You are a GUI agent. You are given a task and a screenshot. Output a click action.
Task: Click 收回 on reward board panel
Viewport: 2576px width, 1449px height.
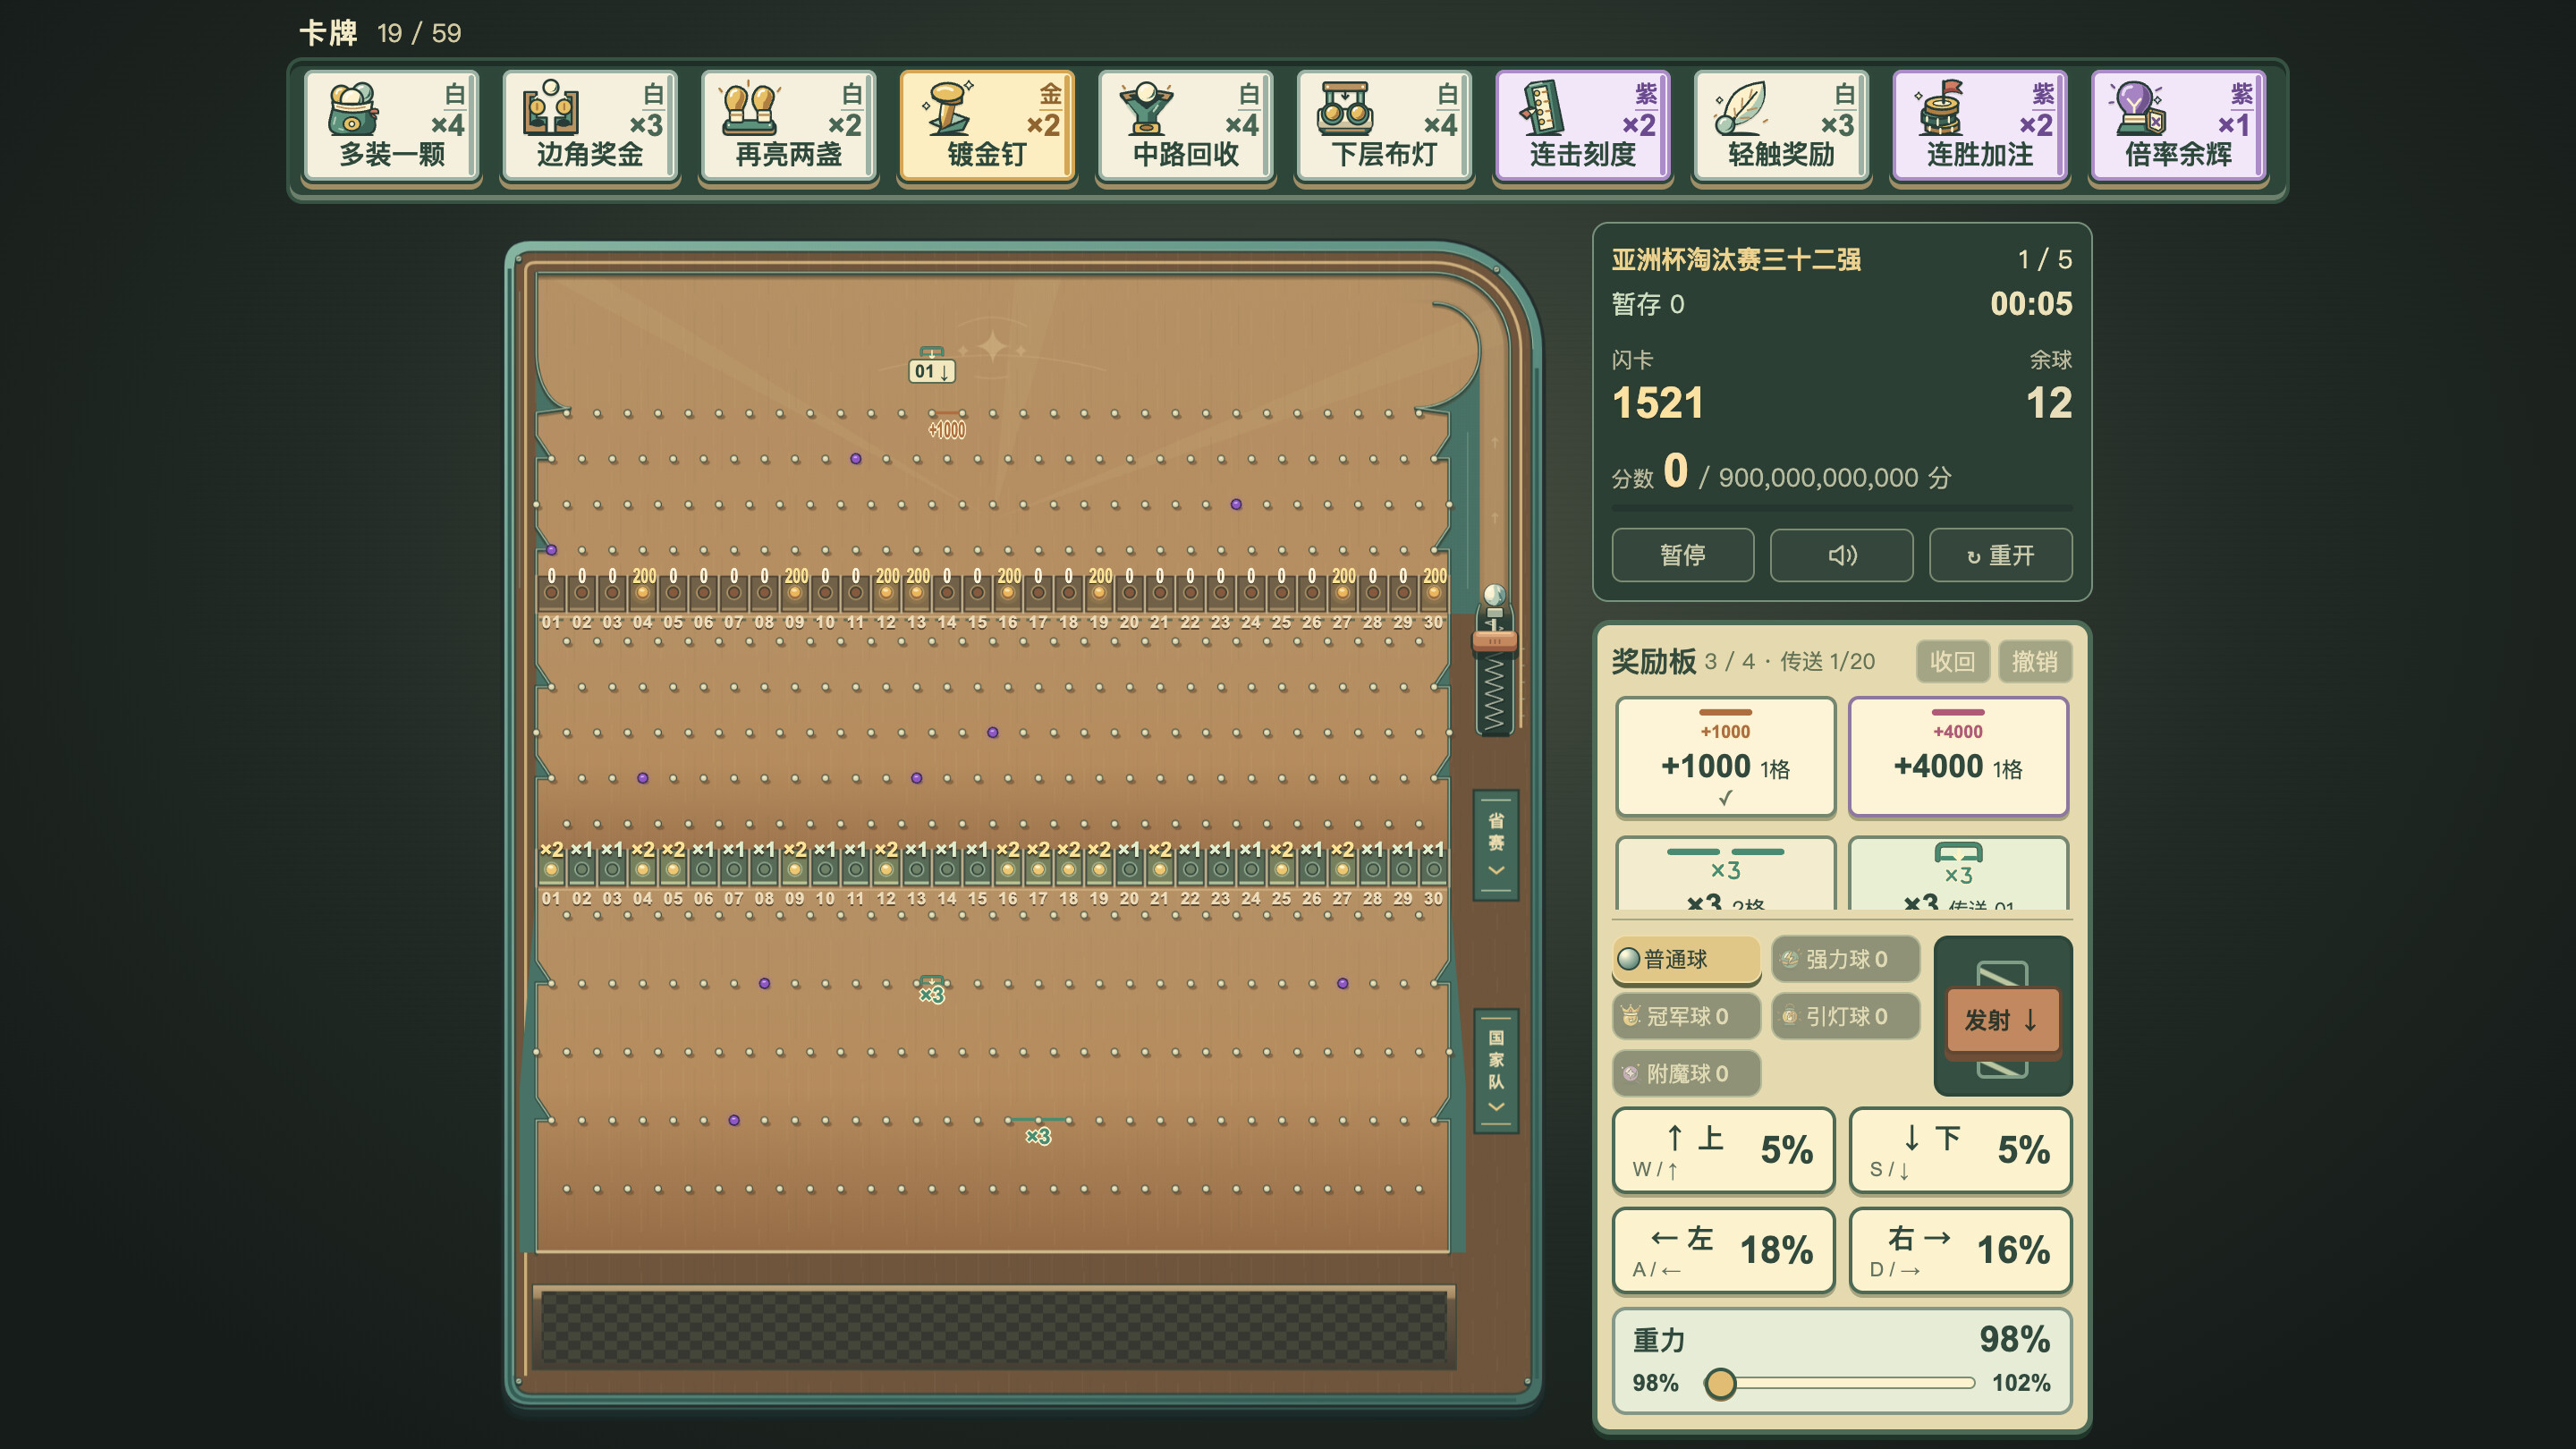coord(1952,661)
